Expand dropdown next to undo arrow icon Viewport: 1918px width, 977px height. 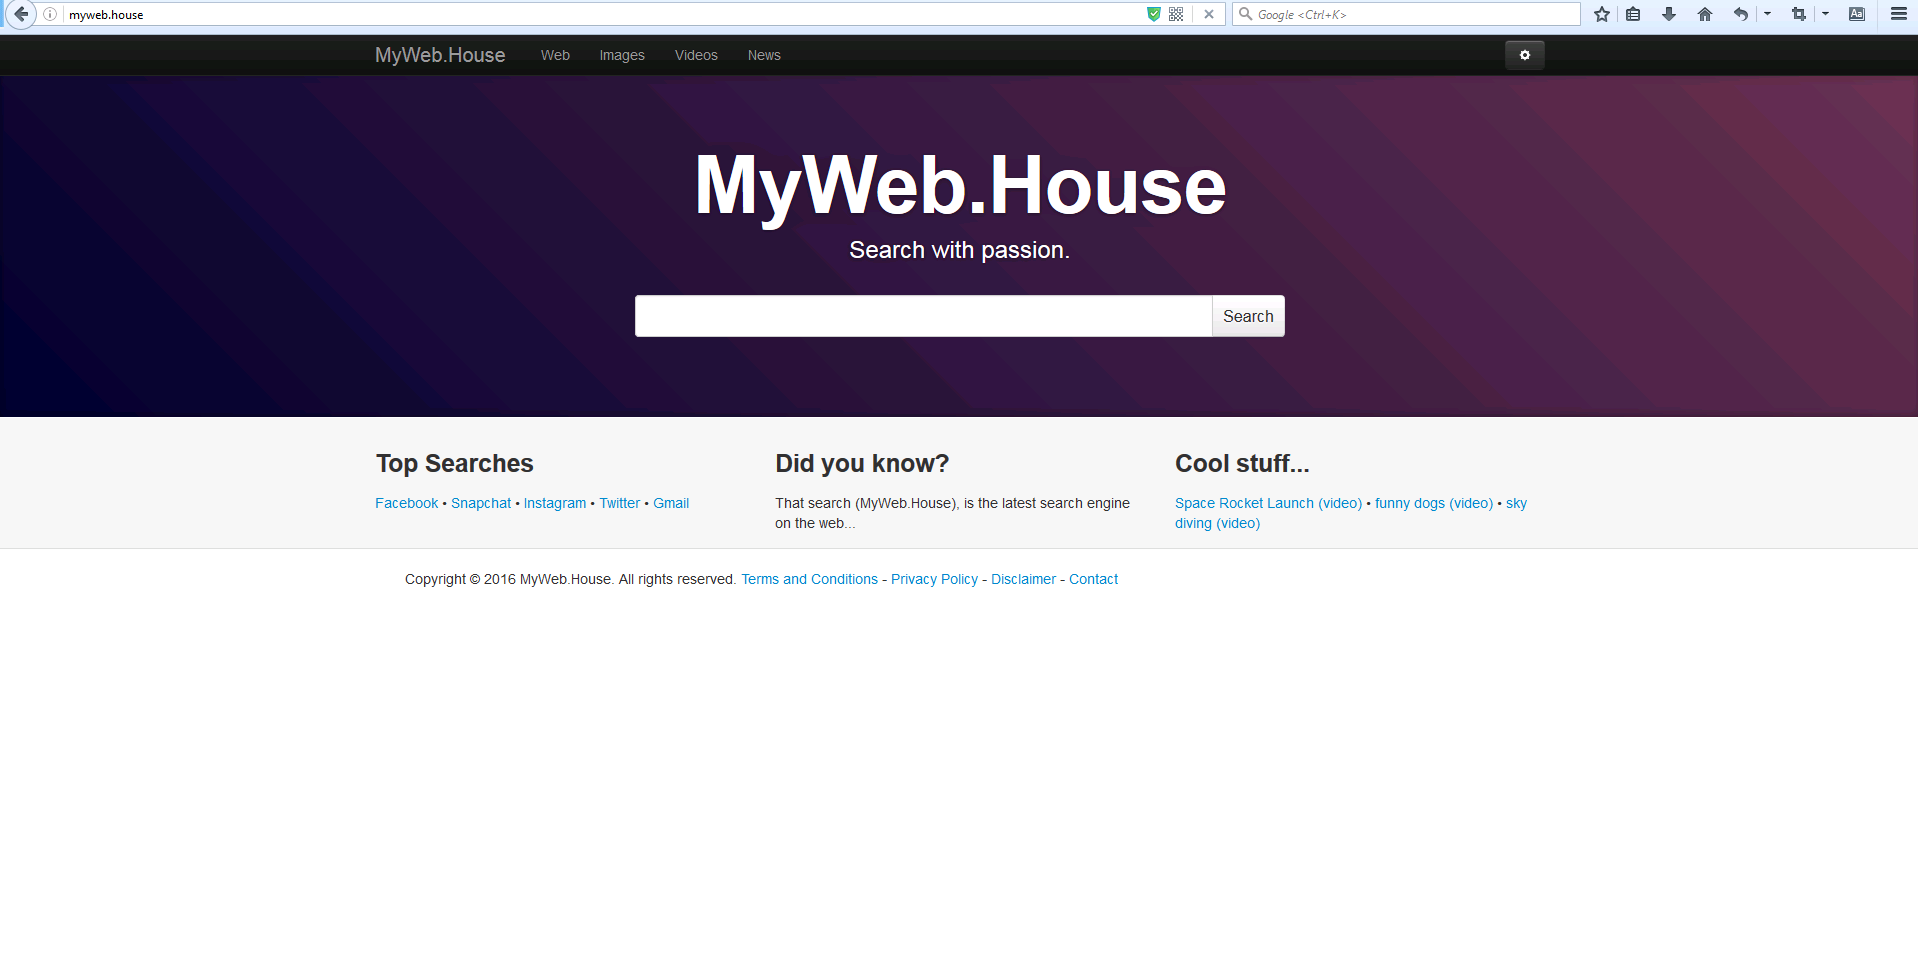[1767, 14]
